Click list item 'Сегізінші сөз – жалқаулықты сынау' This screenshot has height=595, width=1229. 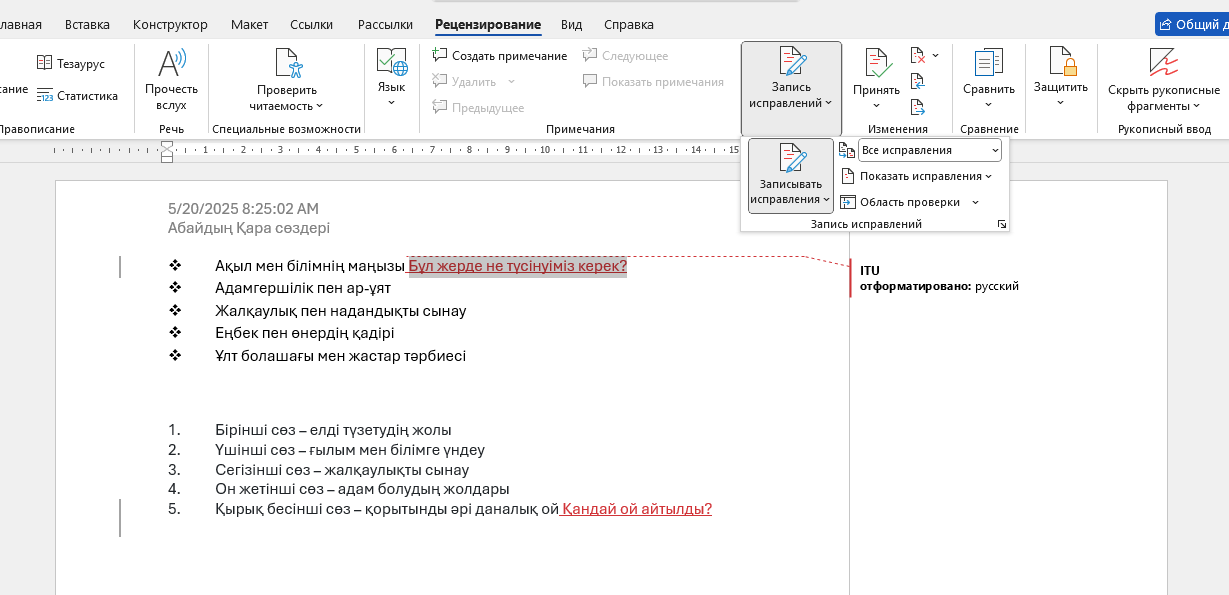pyautogui.click(x=342, y=470)
